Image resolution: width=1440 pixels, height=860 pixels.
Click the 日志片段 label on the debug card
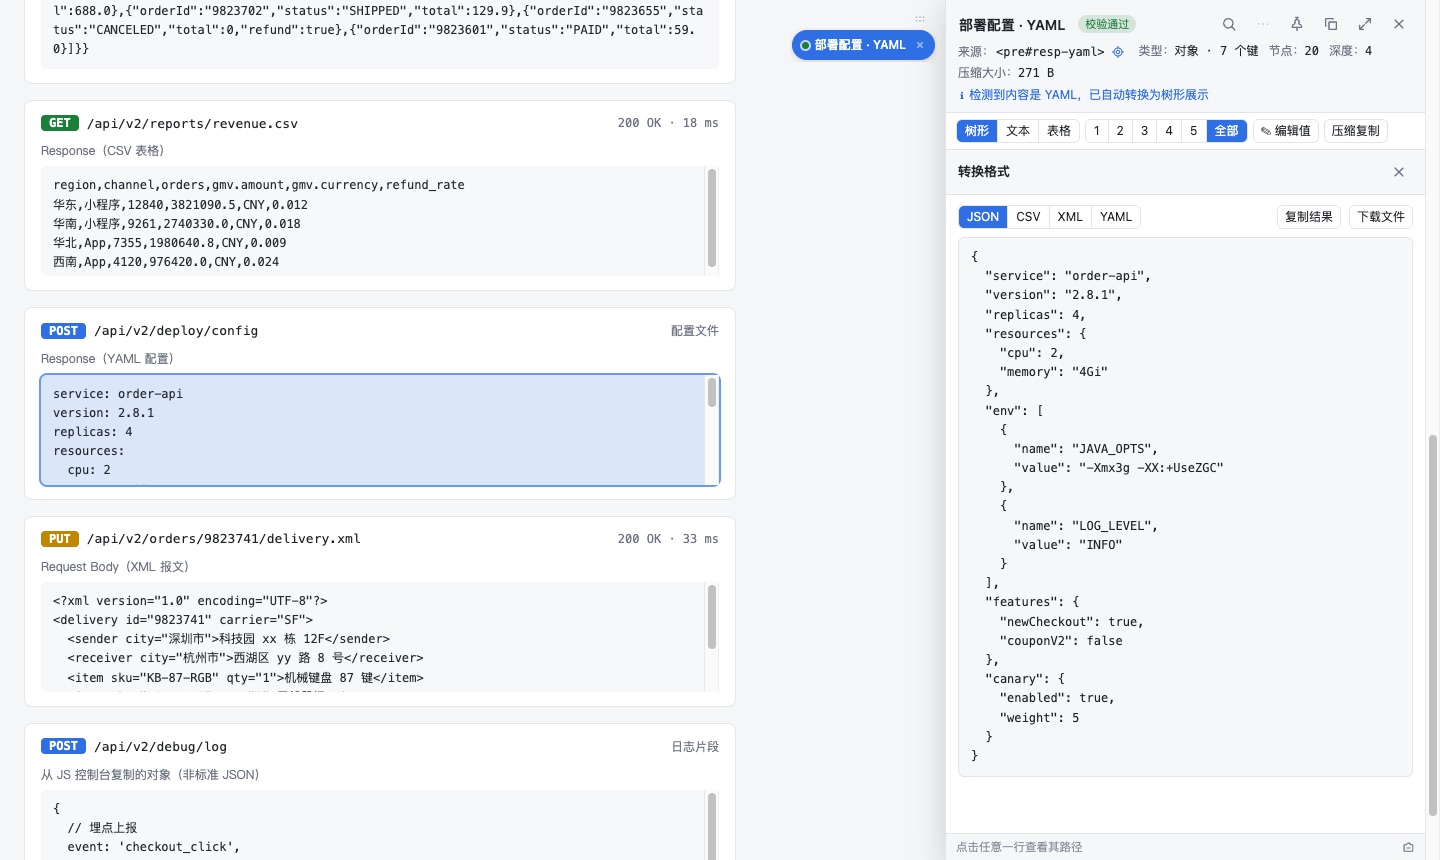pos(695,747)
